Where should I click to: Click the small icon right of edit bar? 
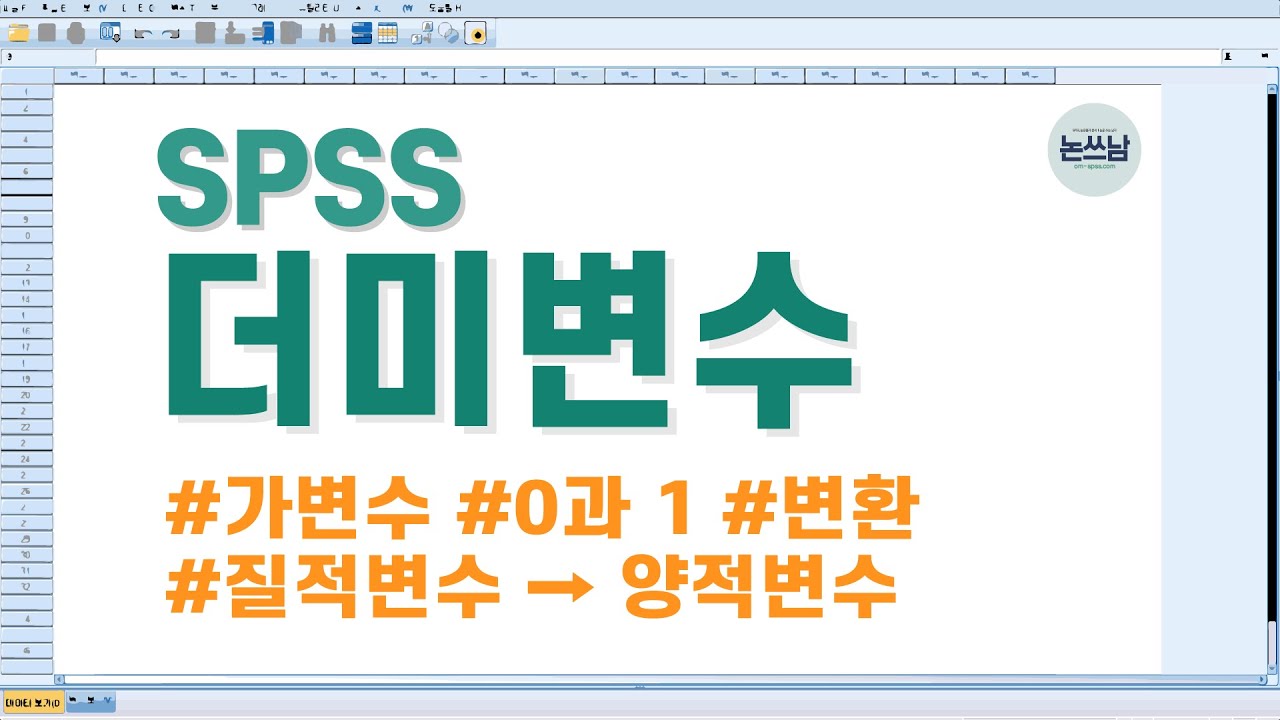(1228, 57)
